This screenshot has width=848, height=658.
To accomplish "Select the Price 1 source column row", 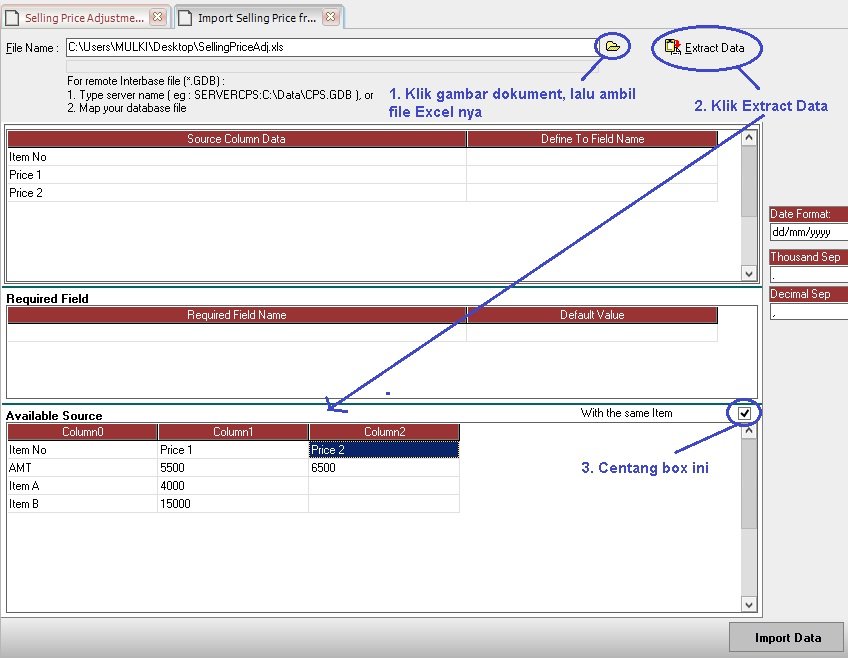I will pyautogui.click(x=237, y=175).
